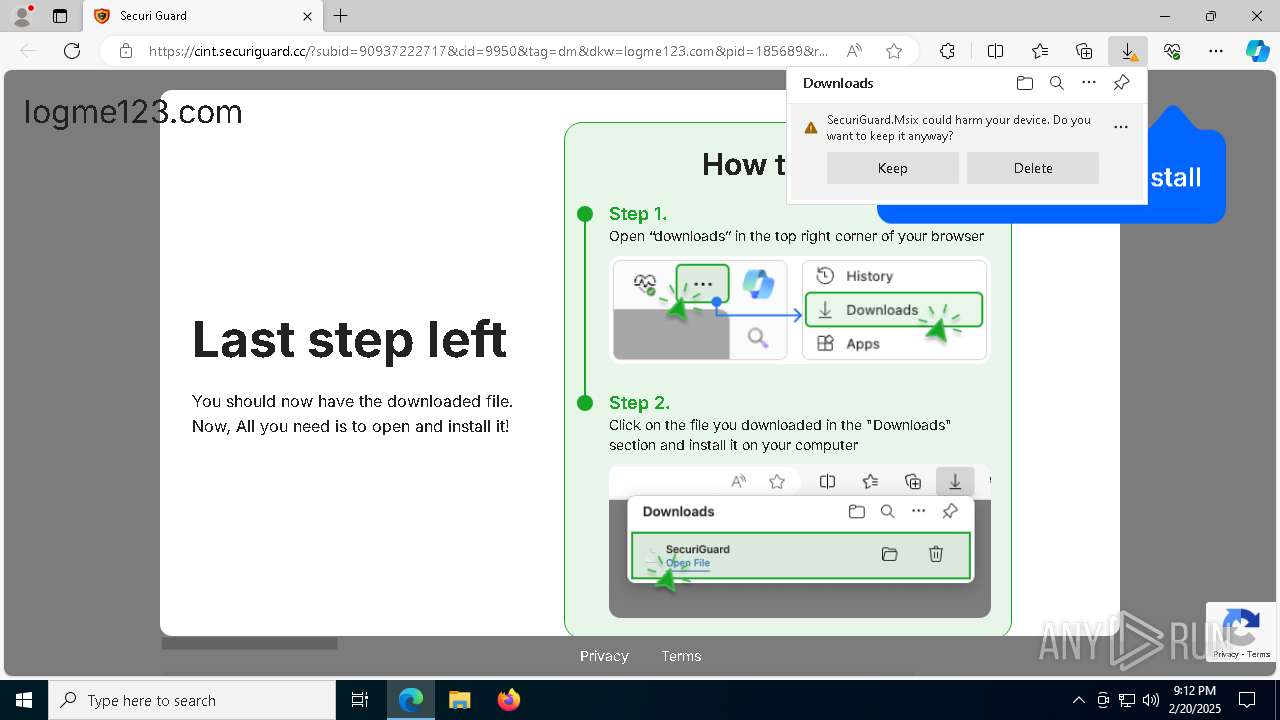The image size is (1280, 720).
Task: Click the Step 1 downloads illustration image
Action: (800, 310)
